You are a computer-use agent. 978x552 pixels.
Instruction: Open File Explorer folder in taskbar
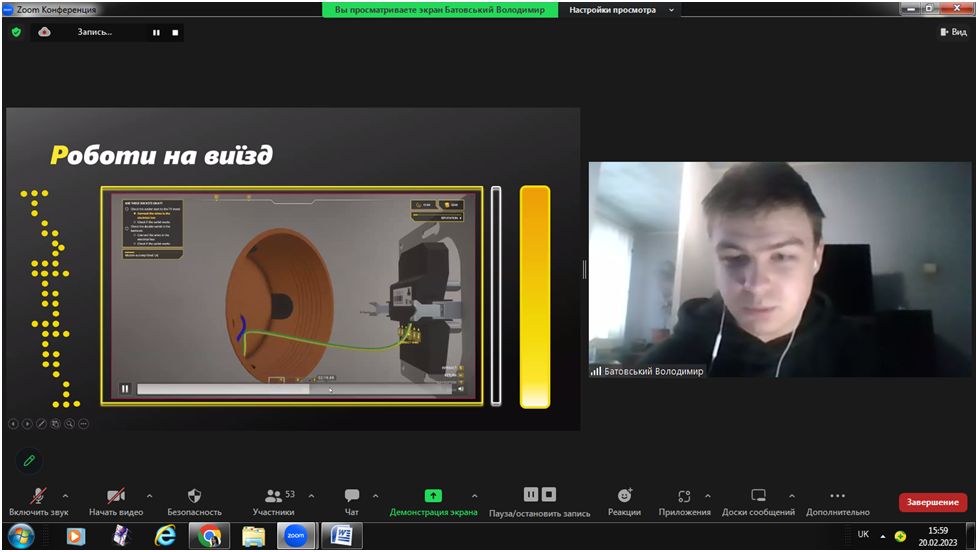click(253, 536)
